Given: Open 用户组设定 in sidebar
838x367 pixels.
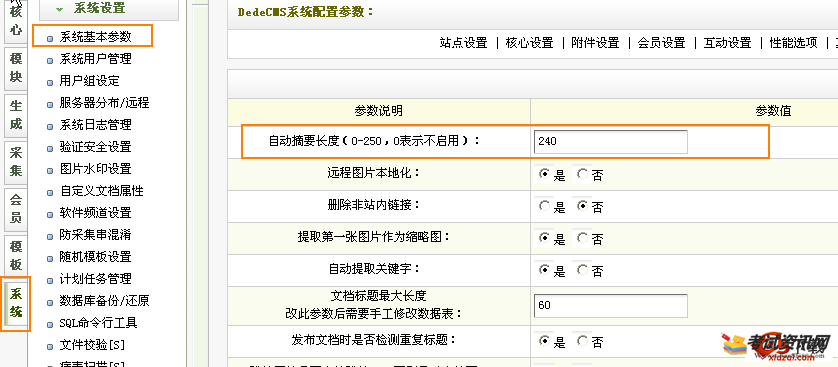Looking at the screenshot, I should click(89, 81).
